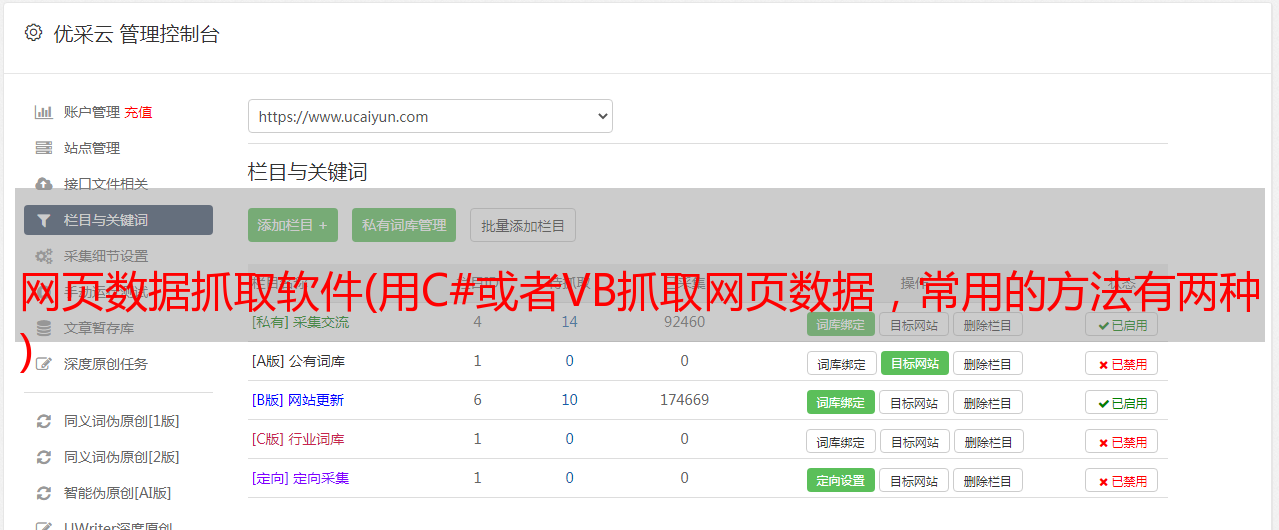Click the red 充值 link

pyautogui.click(x=139, y=112)
